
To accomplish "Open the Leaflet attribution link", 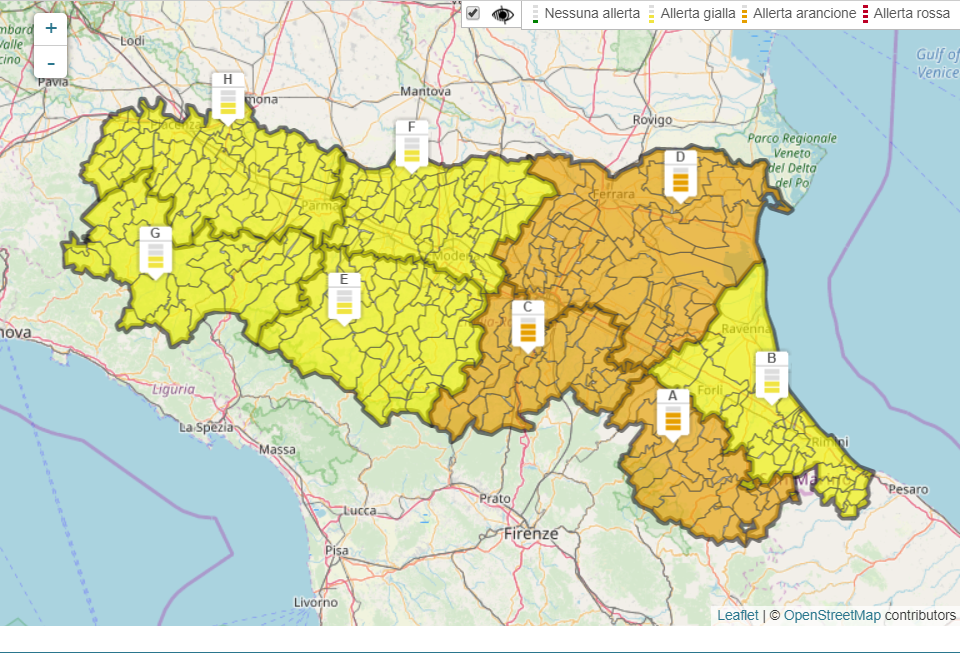I will (x=737, y=615).
